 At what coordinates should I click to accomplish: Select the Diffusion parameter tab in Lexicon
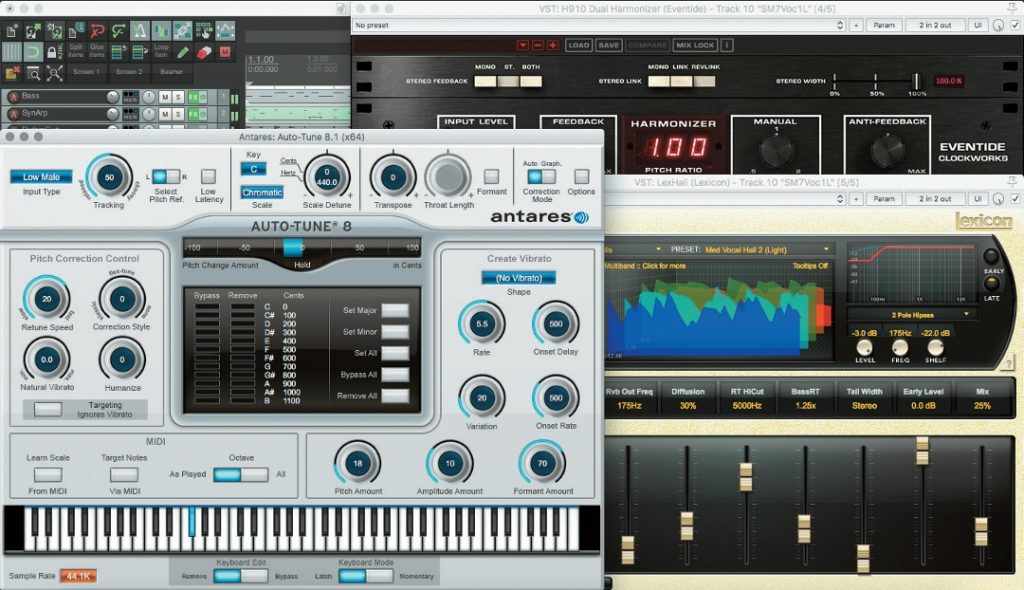pyautogui.click(x=688, y=398)
